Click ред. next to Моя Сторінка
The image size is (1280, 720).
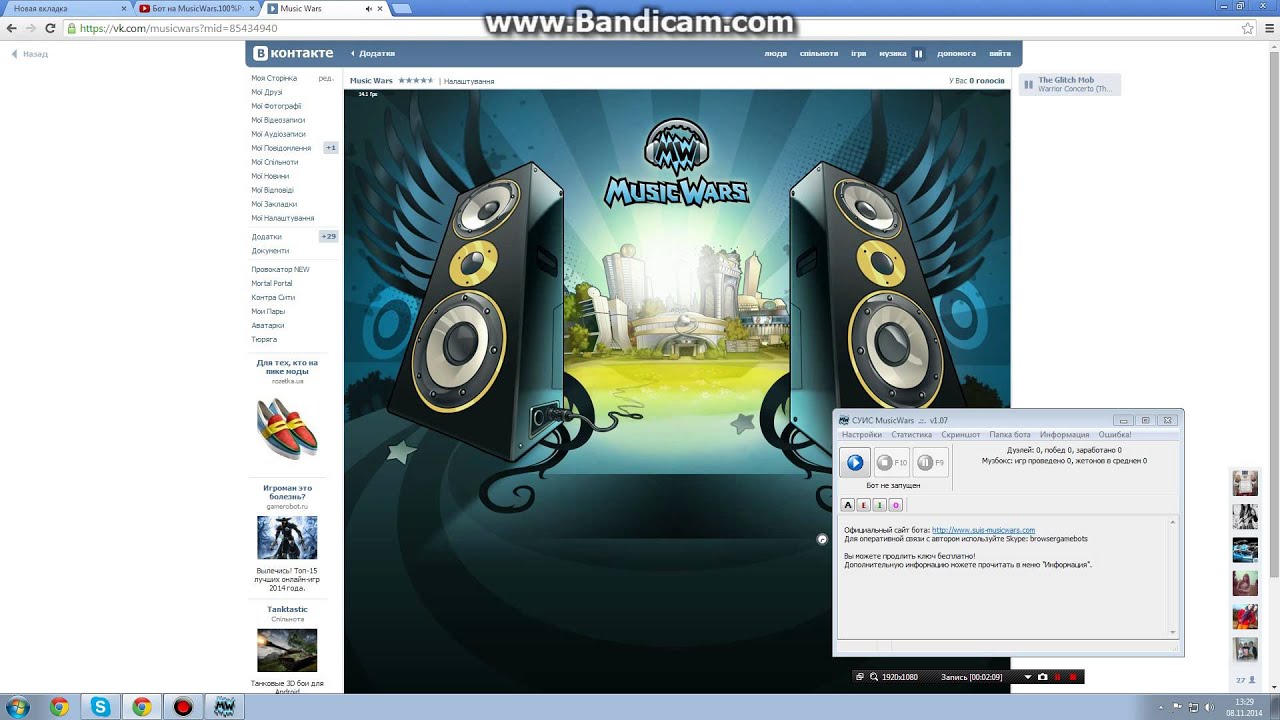(x=326, y=78)
